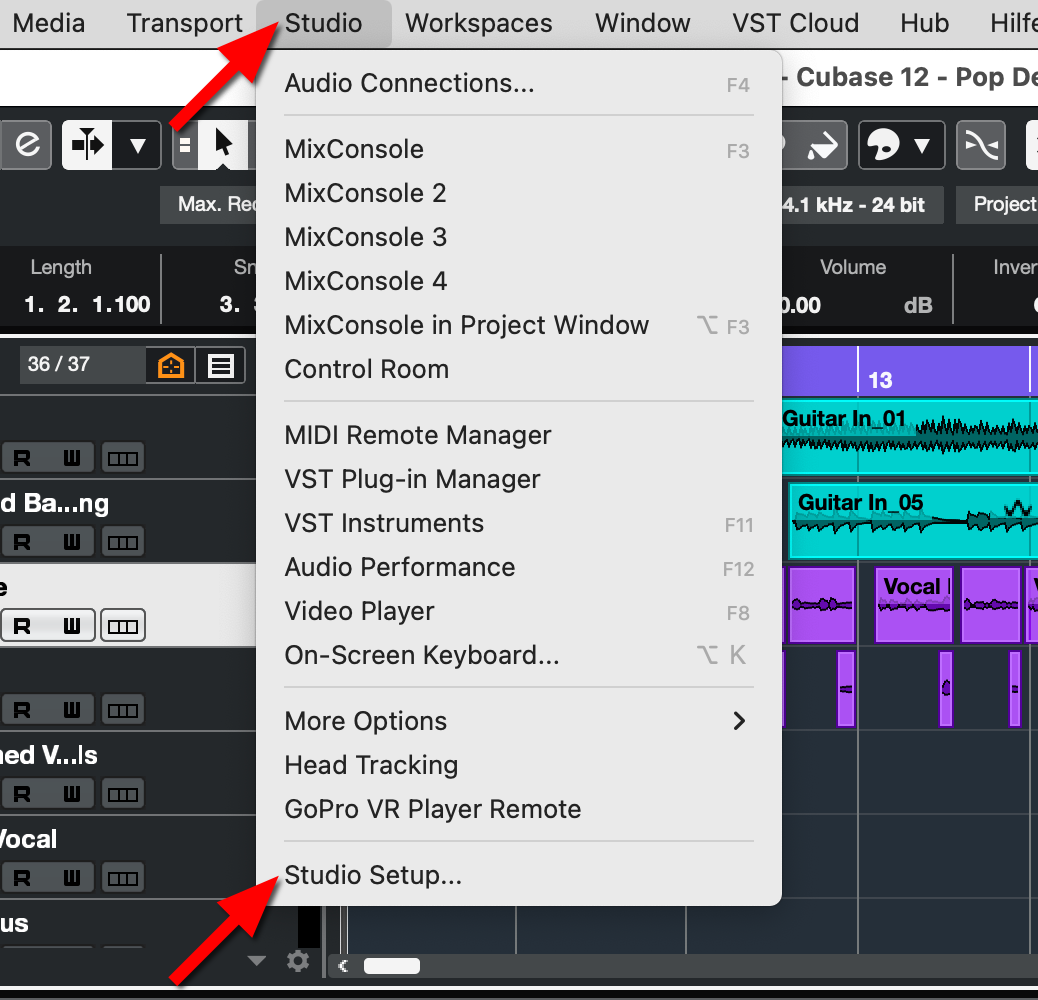The height and width of the screenshot is (1000, 1038).
Task: Click the orange track visibility house icon
Action: coord(170,365)
